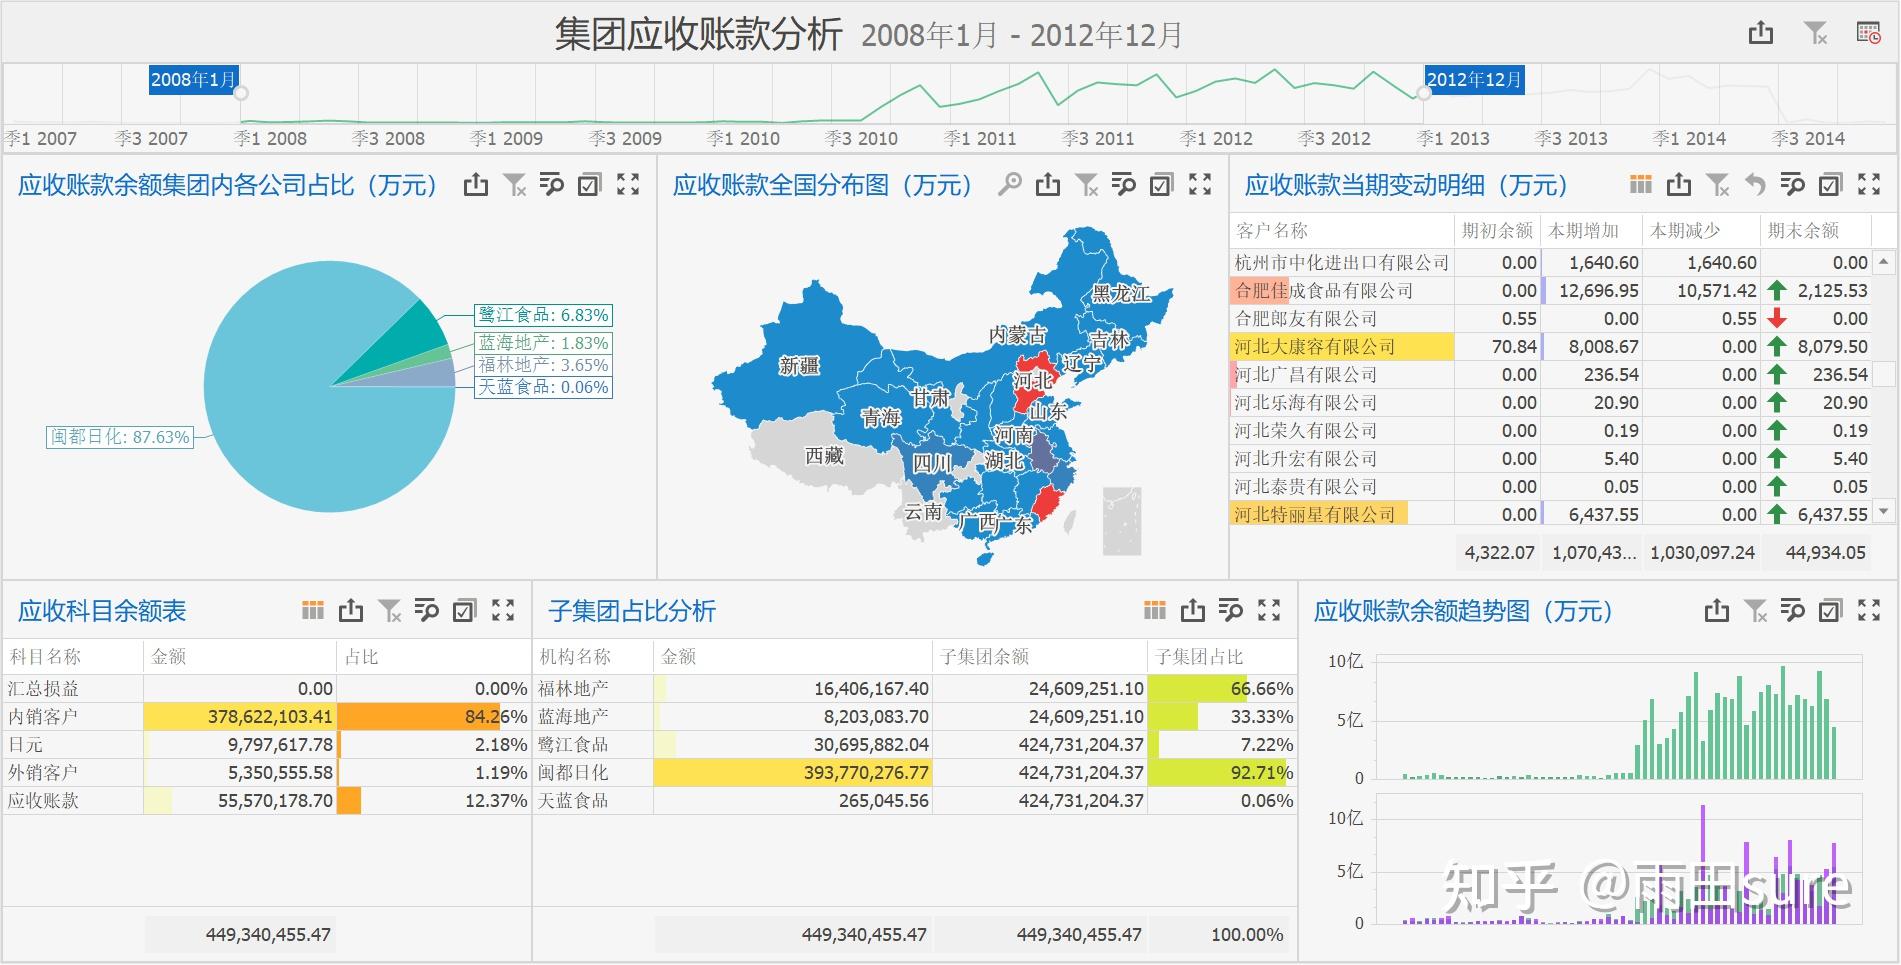Clear filter on the pie chart panel
The height and width of the screenshot is (965, 1901).
coord(514,184)
